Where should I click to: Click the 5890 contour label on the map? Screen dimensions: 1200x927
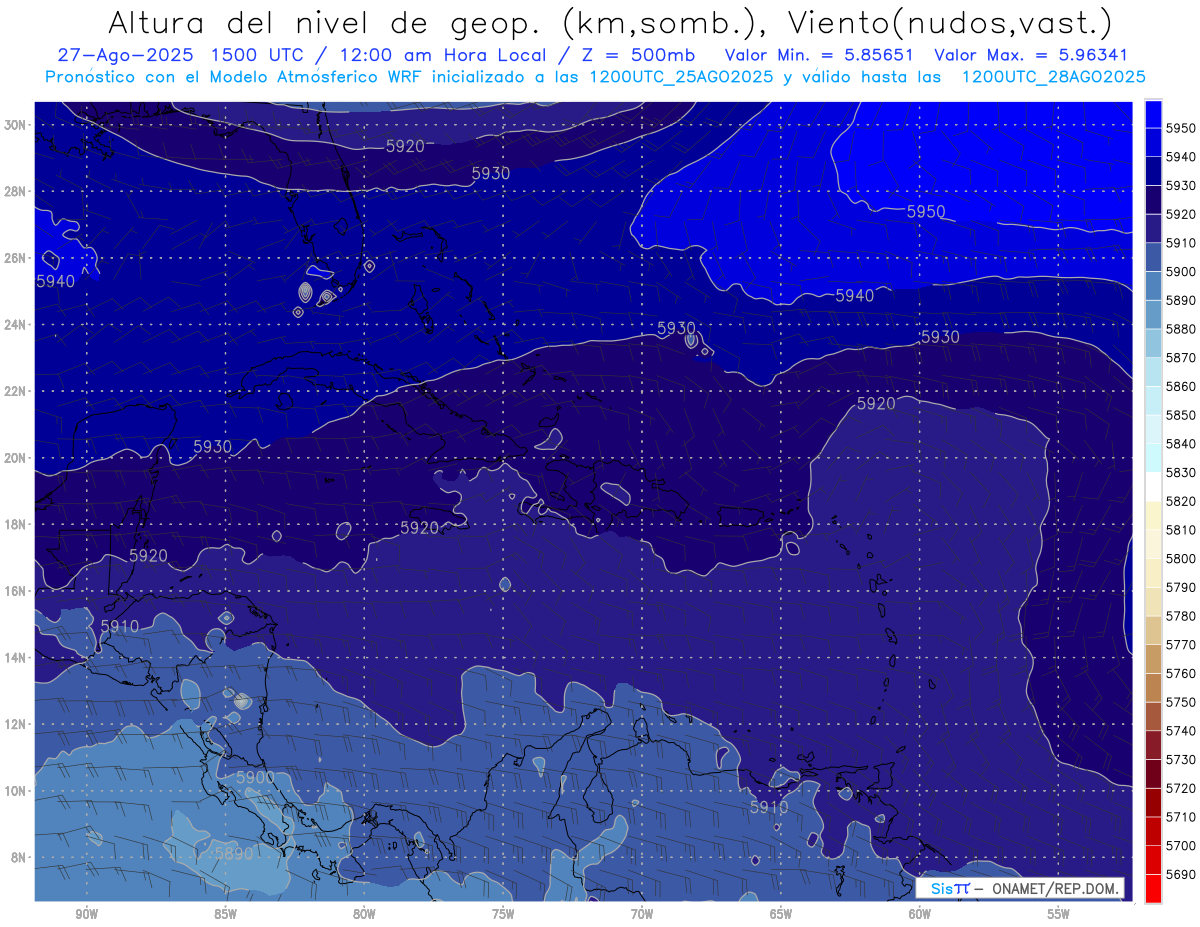tap(234, 853)
